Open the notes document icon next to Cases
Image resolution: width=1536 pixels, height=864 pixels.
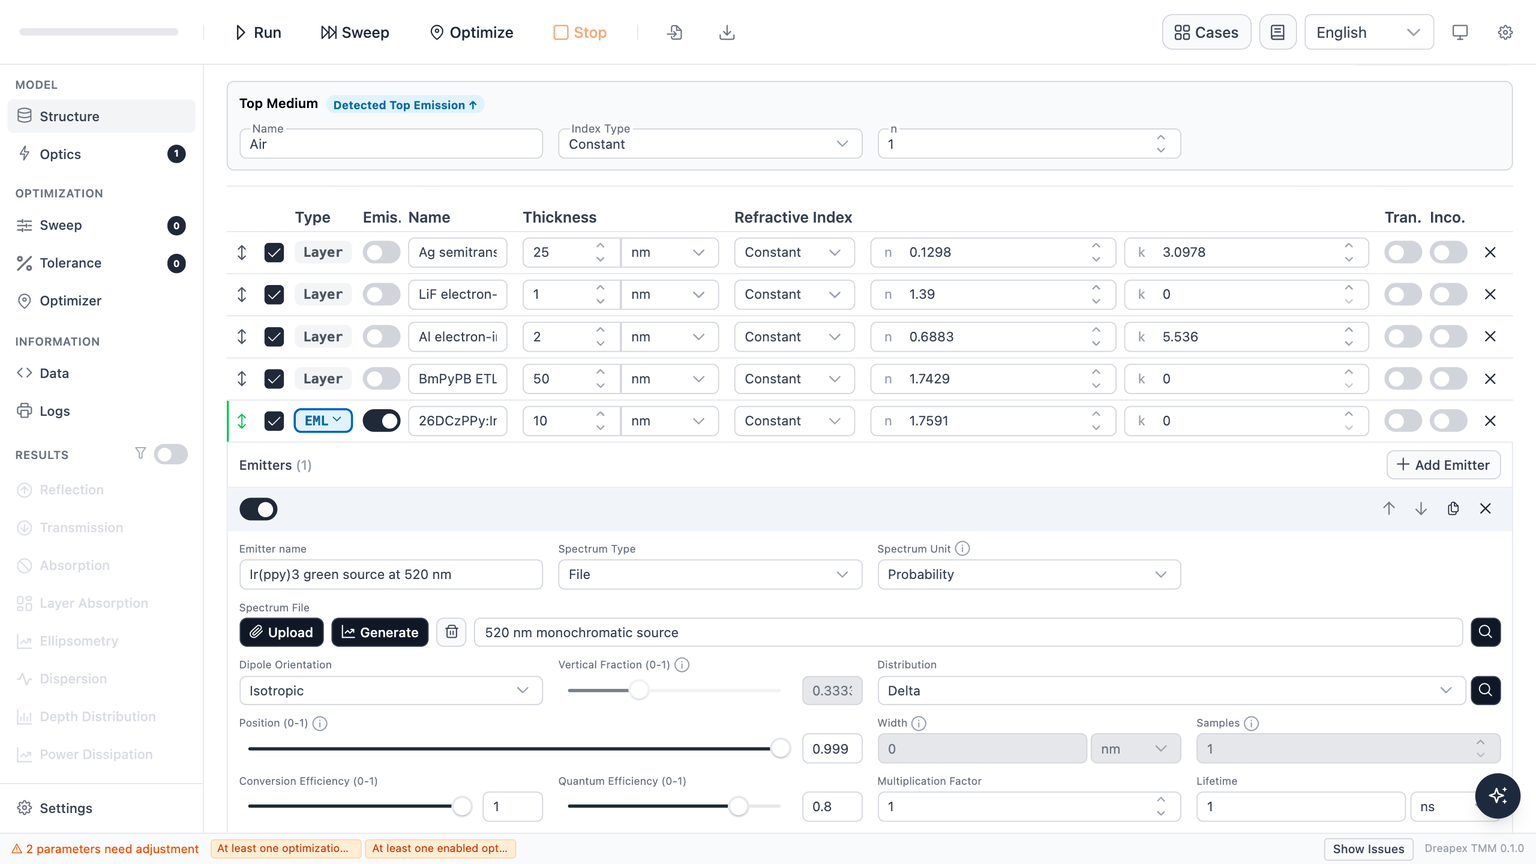point(1277,32)
